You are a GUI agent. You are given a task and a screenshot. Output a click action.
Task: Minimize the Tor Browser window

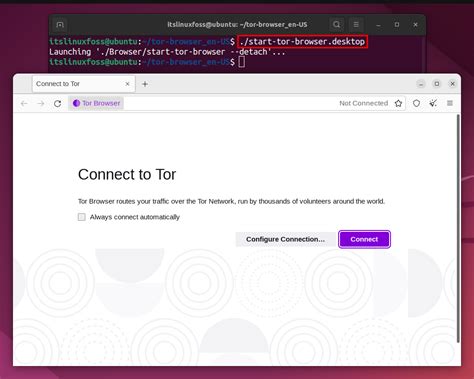(x=421, y=84)
